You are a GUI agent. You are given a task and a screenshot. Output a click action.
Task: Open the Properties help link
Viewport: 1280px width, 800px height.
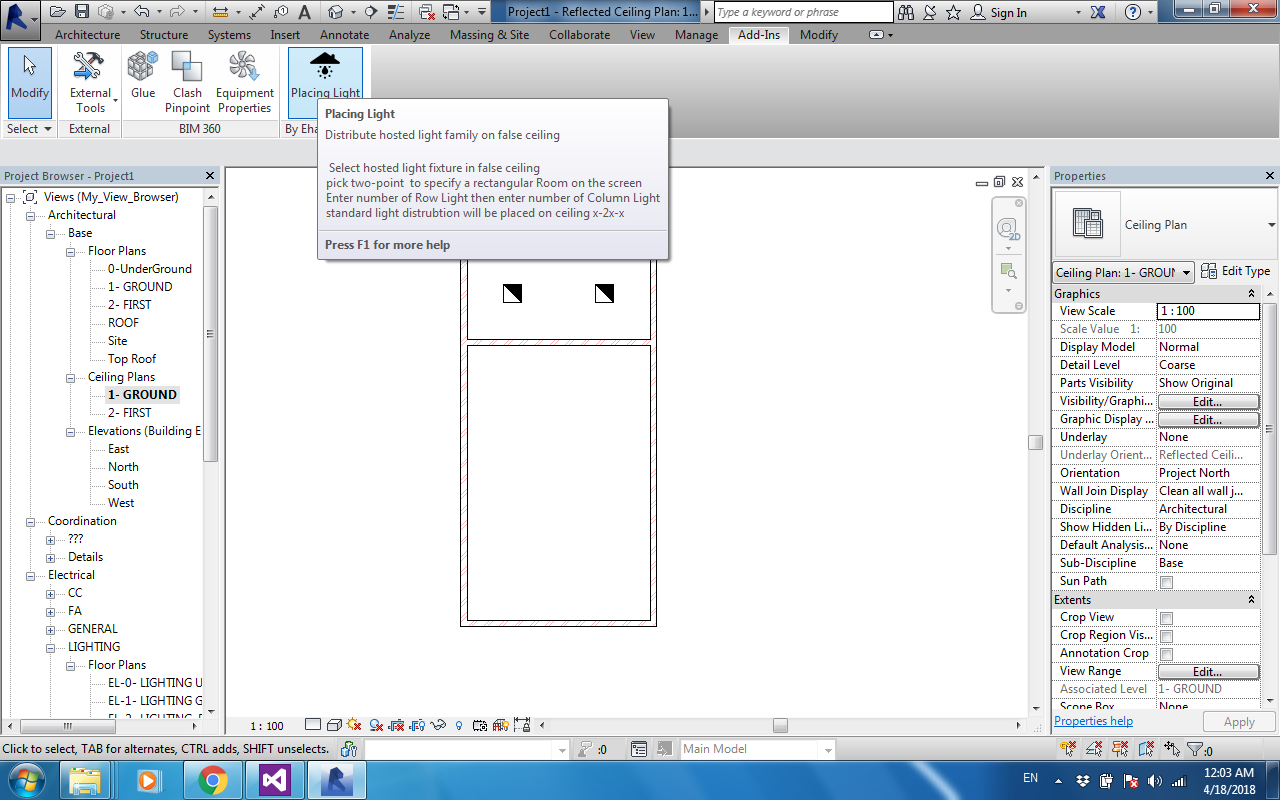(x=1093, y=721)
